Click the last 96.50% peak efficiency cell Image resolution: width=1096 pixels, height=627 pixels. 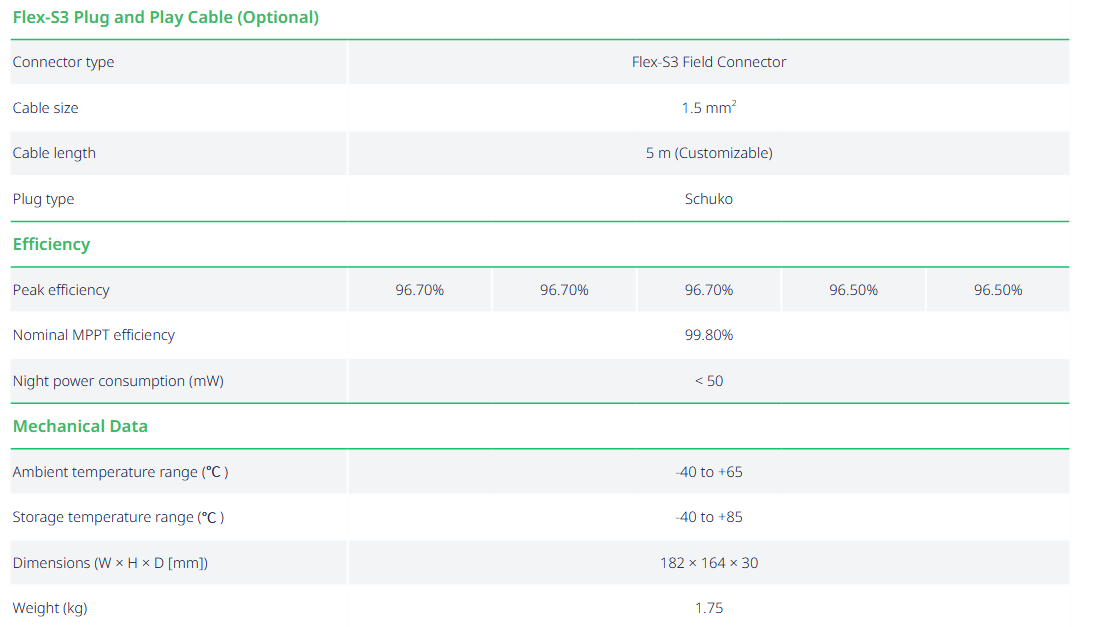(997, 290)
